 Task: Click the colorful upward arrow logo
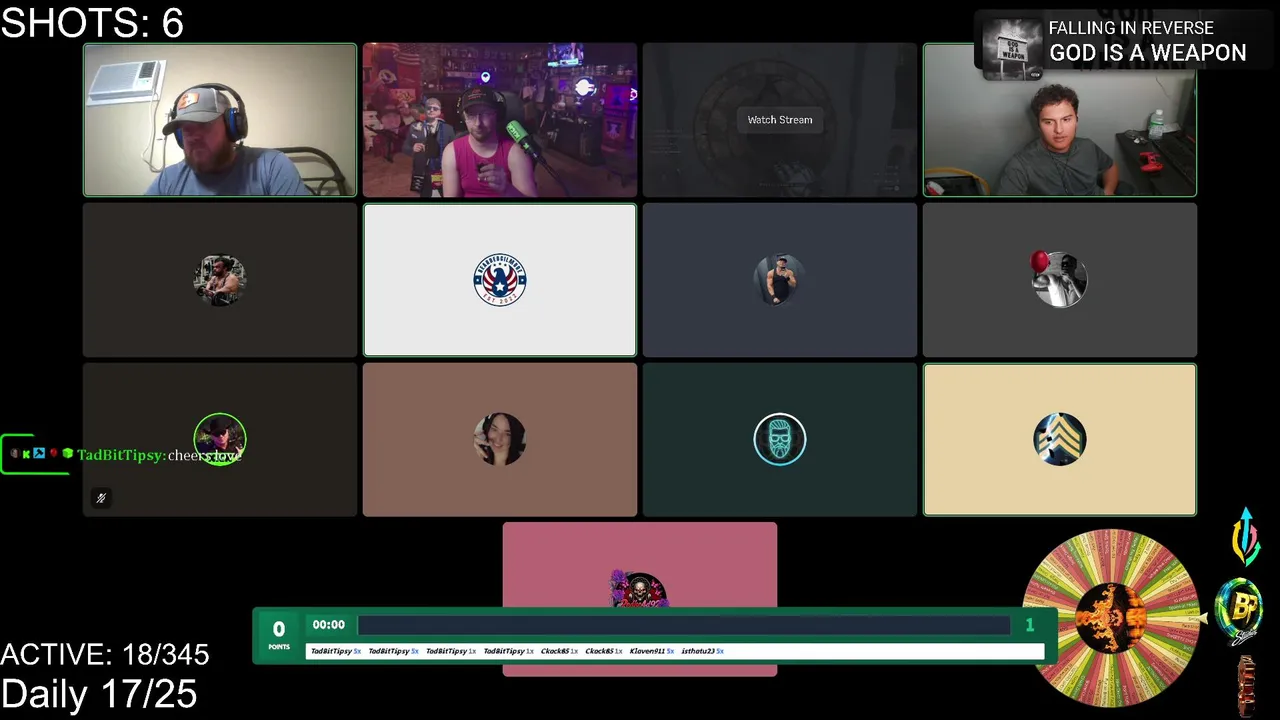tap(1246, 537)
